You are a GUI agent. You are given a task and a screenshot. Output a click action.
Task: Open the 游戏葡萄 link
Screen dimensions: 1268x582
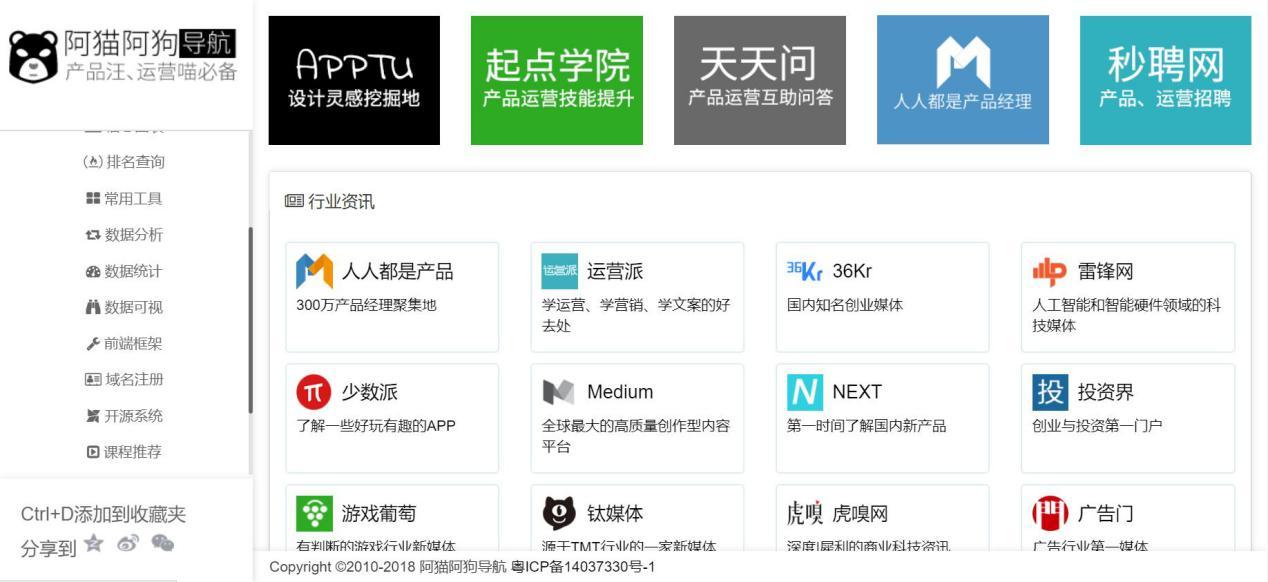[379, 514]
